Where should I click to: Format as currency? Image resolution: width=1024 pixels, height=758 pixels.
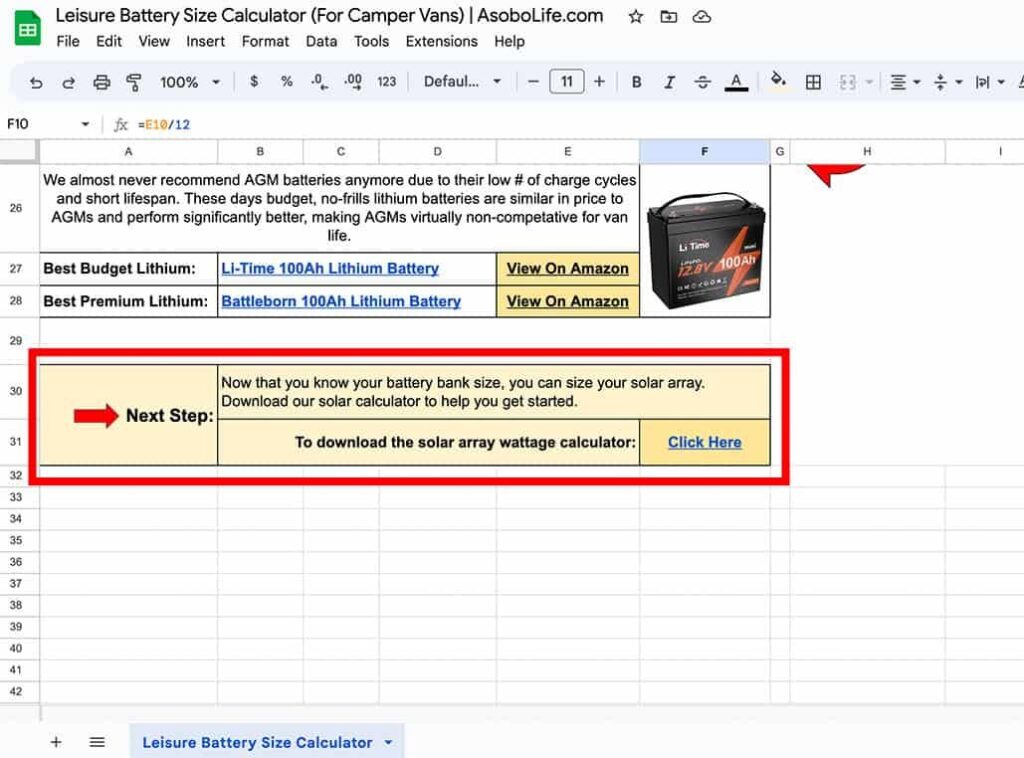click(254, 82)
